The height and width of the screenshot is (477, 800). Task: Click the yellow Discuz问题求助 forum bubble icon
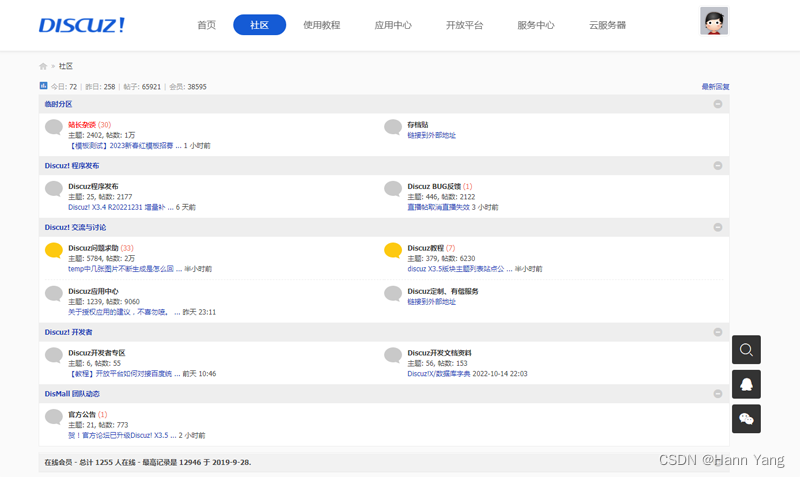pos(54,250)
